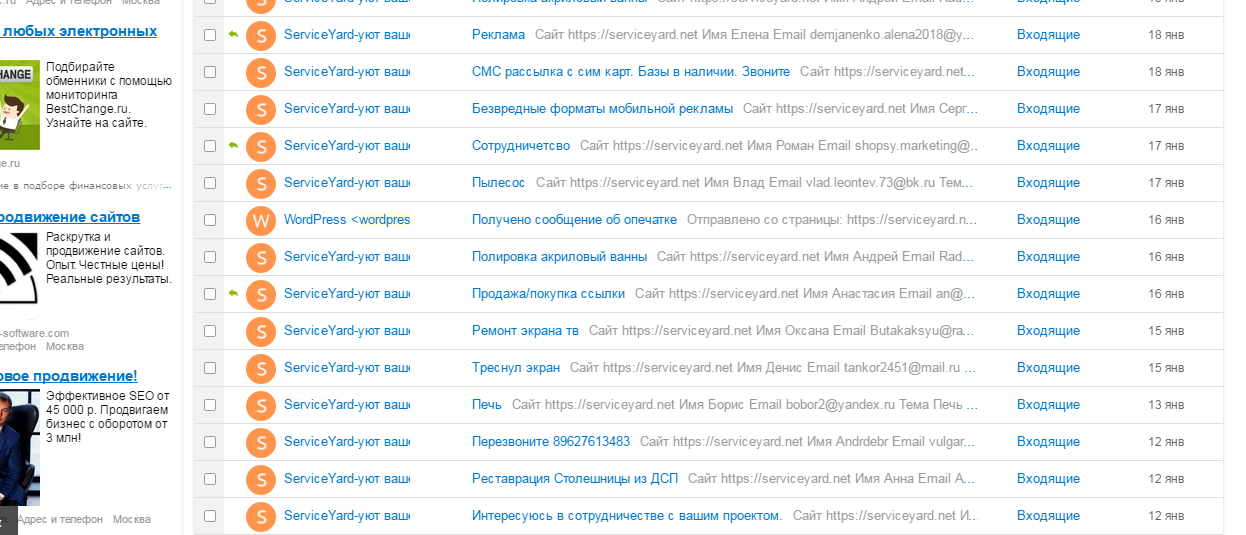The height and width of the screenshot is (535, 1246).
Task: Check the box for Реставрация Столешницы из ДСП
Action: pos(210,479)
